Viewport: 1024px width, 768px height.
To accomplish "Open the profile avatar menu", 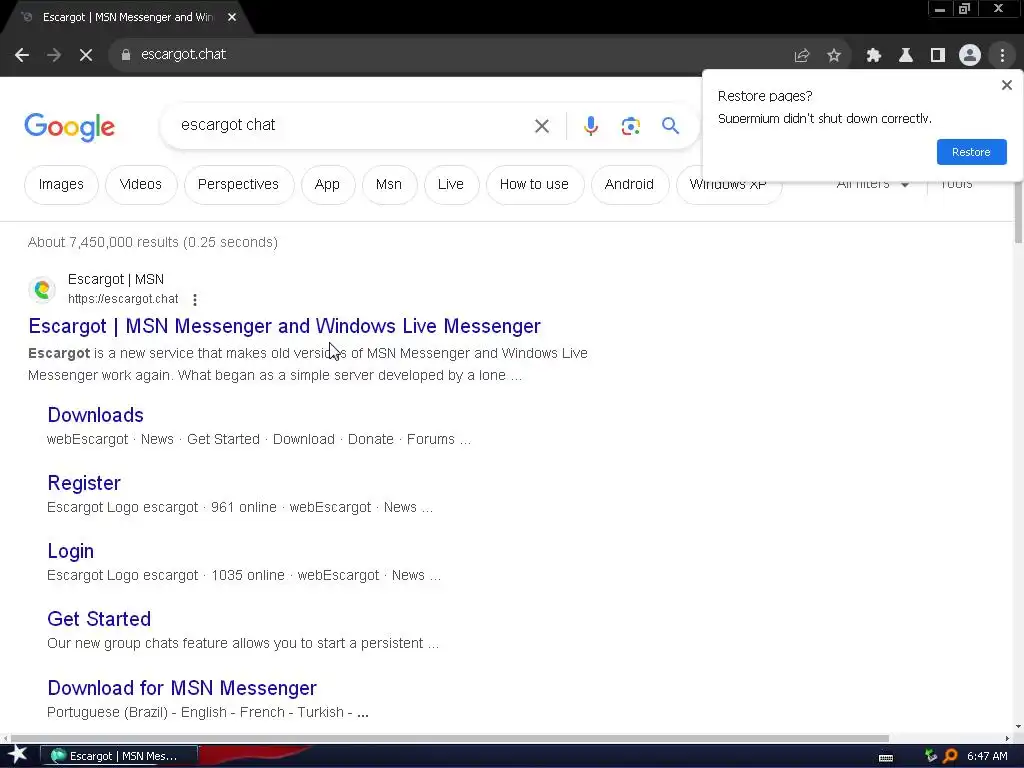I will (970, 56).
